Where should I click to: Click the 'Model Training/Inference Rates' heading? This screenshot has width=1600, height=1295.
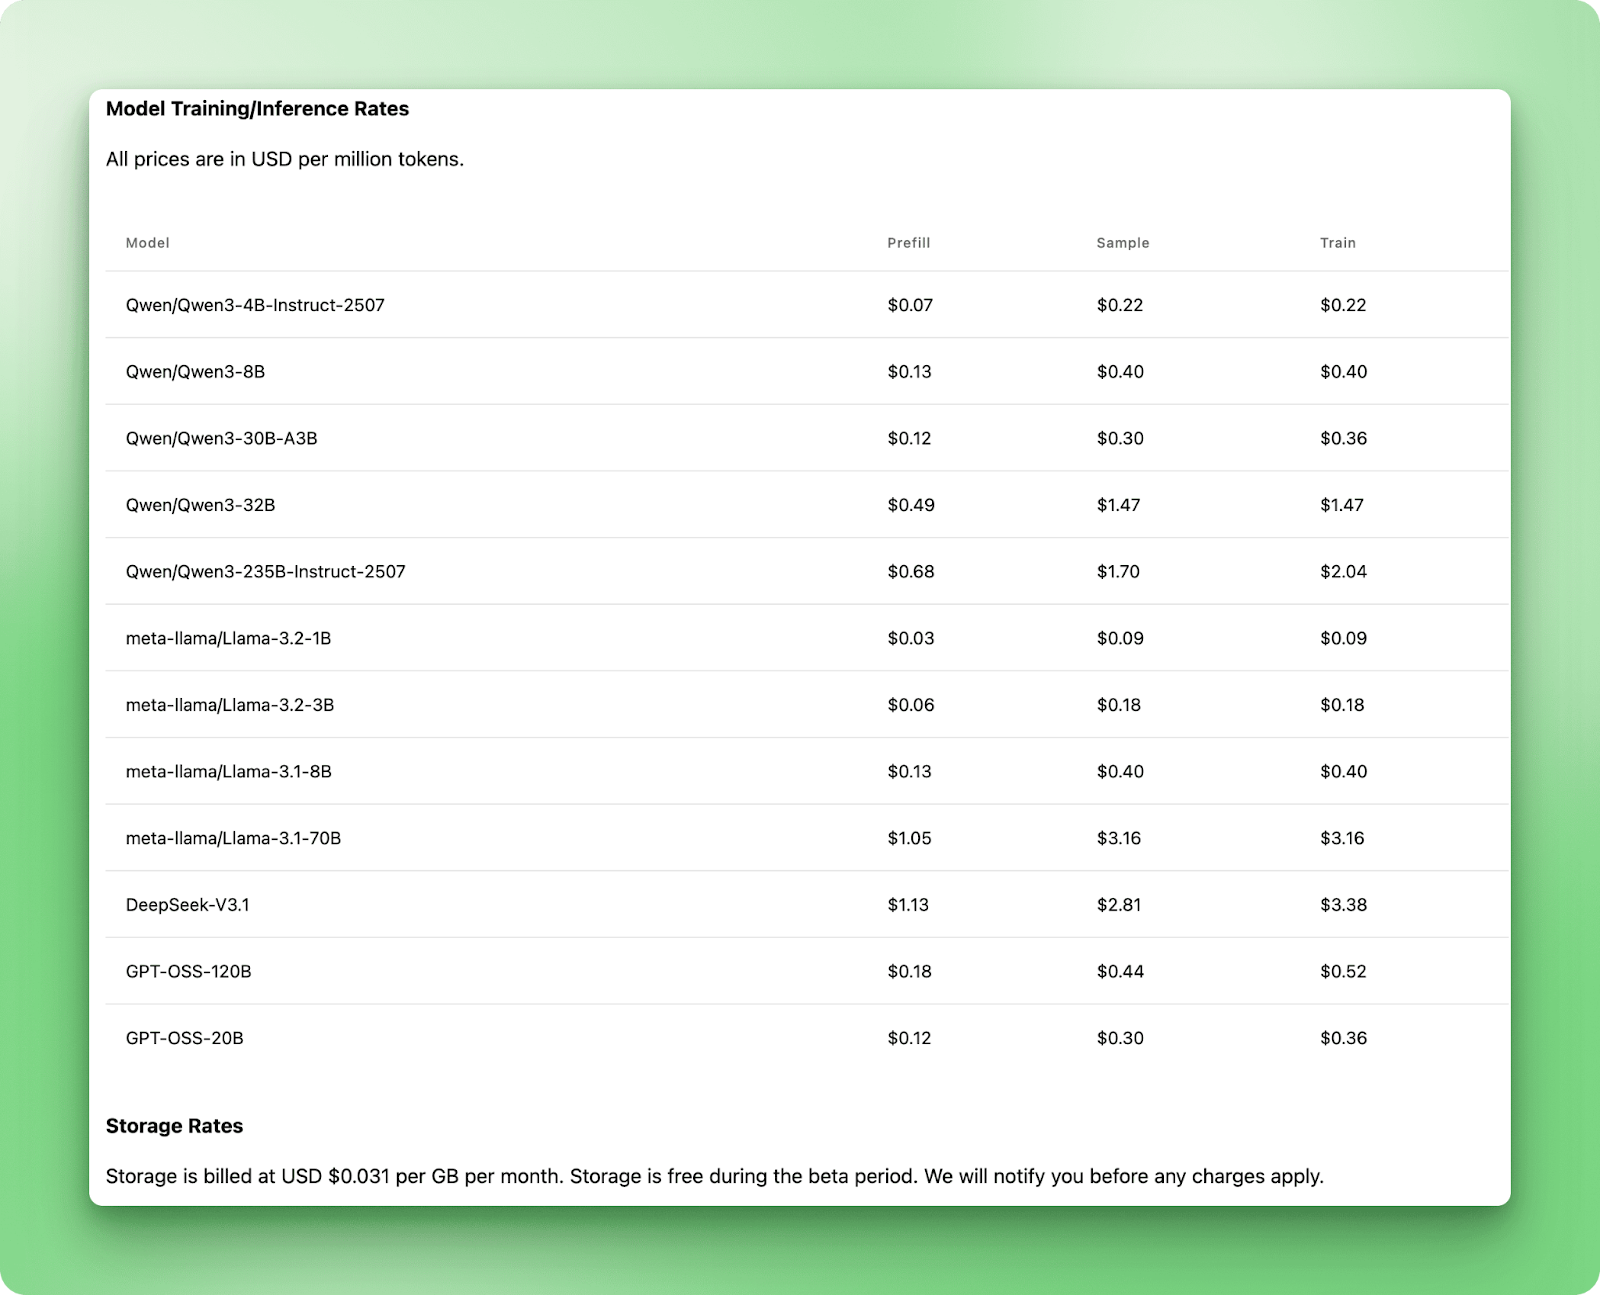coord(257,109)
